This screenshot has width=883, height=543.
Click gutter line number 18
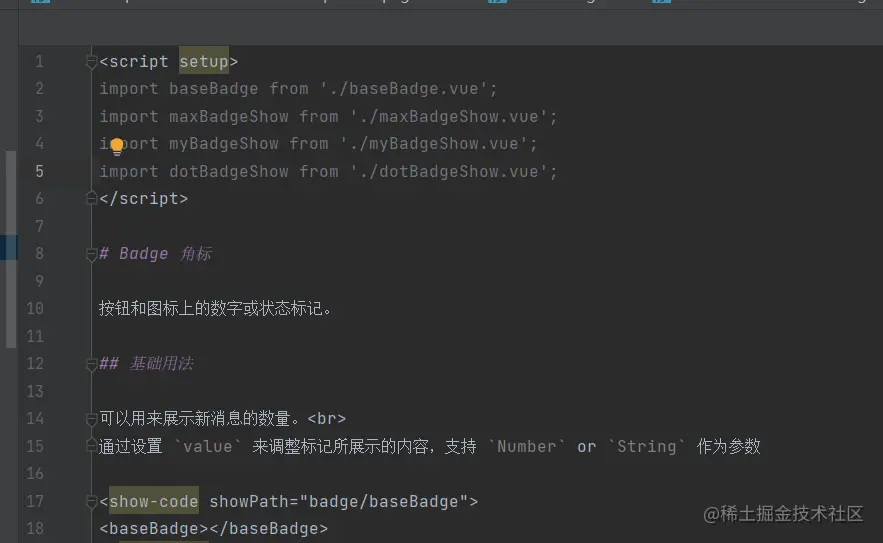click(x=35, y=528)
